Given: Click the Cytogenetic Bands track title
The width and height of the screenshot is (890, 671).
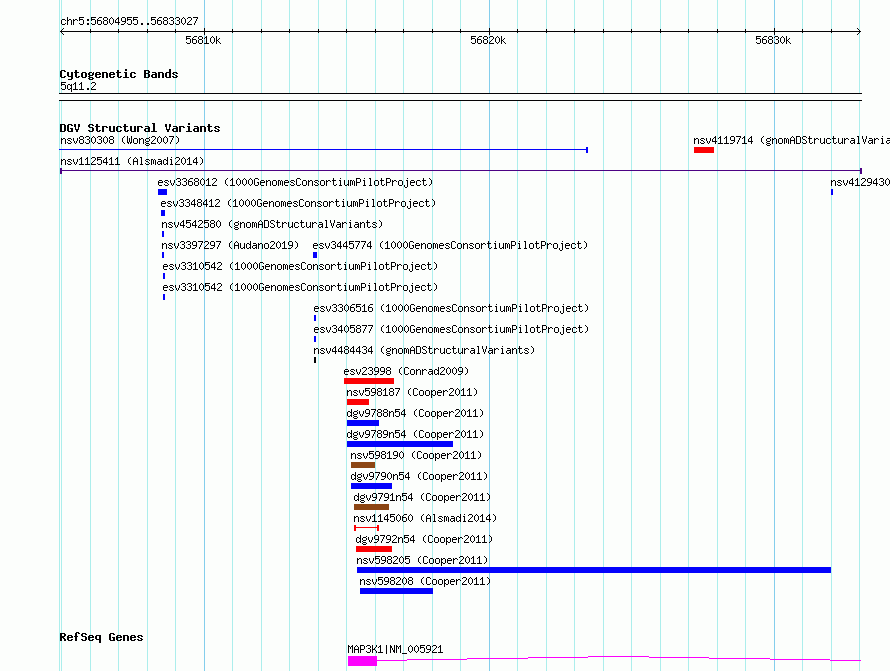Looking at the screenshot, I should [x=119, y=74].
